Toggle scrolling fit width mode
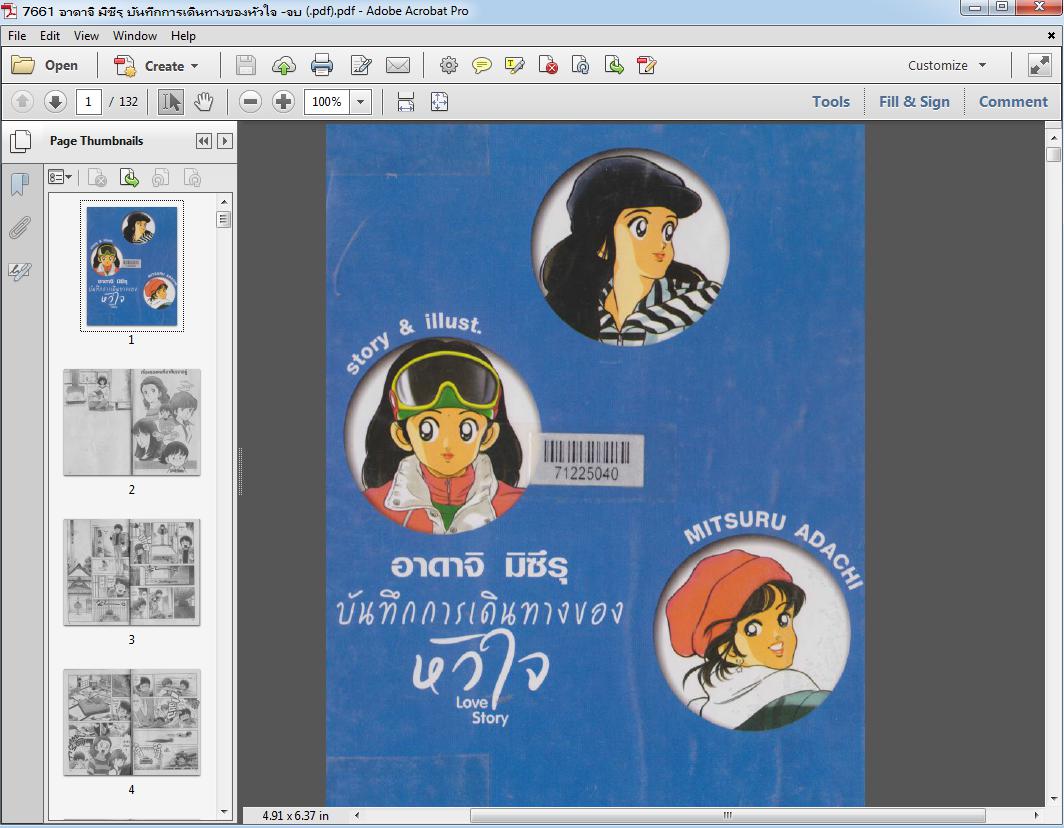Image resolution: width=1064 pixels, height=828 pixels. point(406,102)
